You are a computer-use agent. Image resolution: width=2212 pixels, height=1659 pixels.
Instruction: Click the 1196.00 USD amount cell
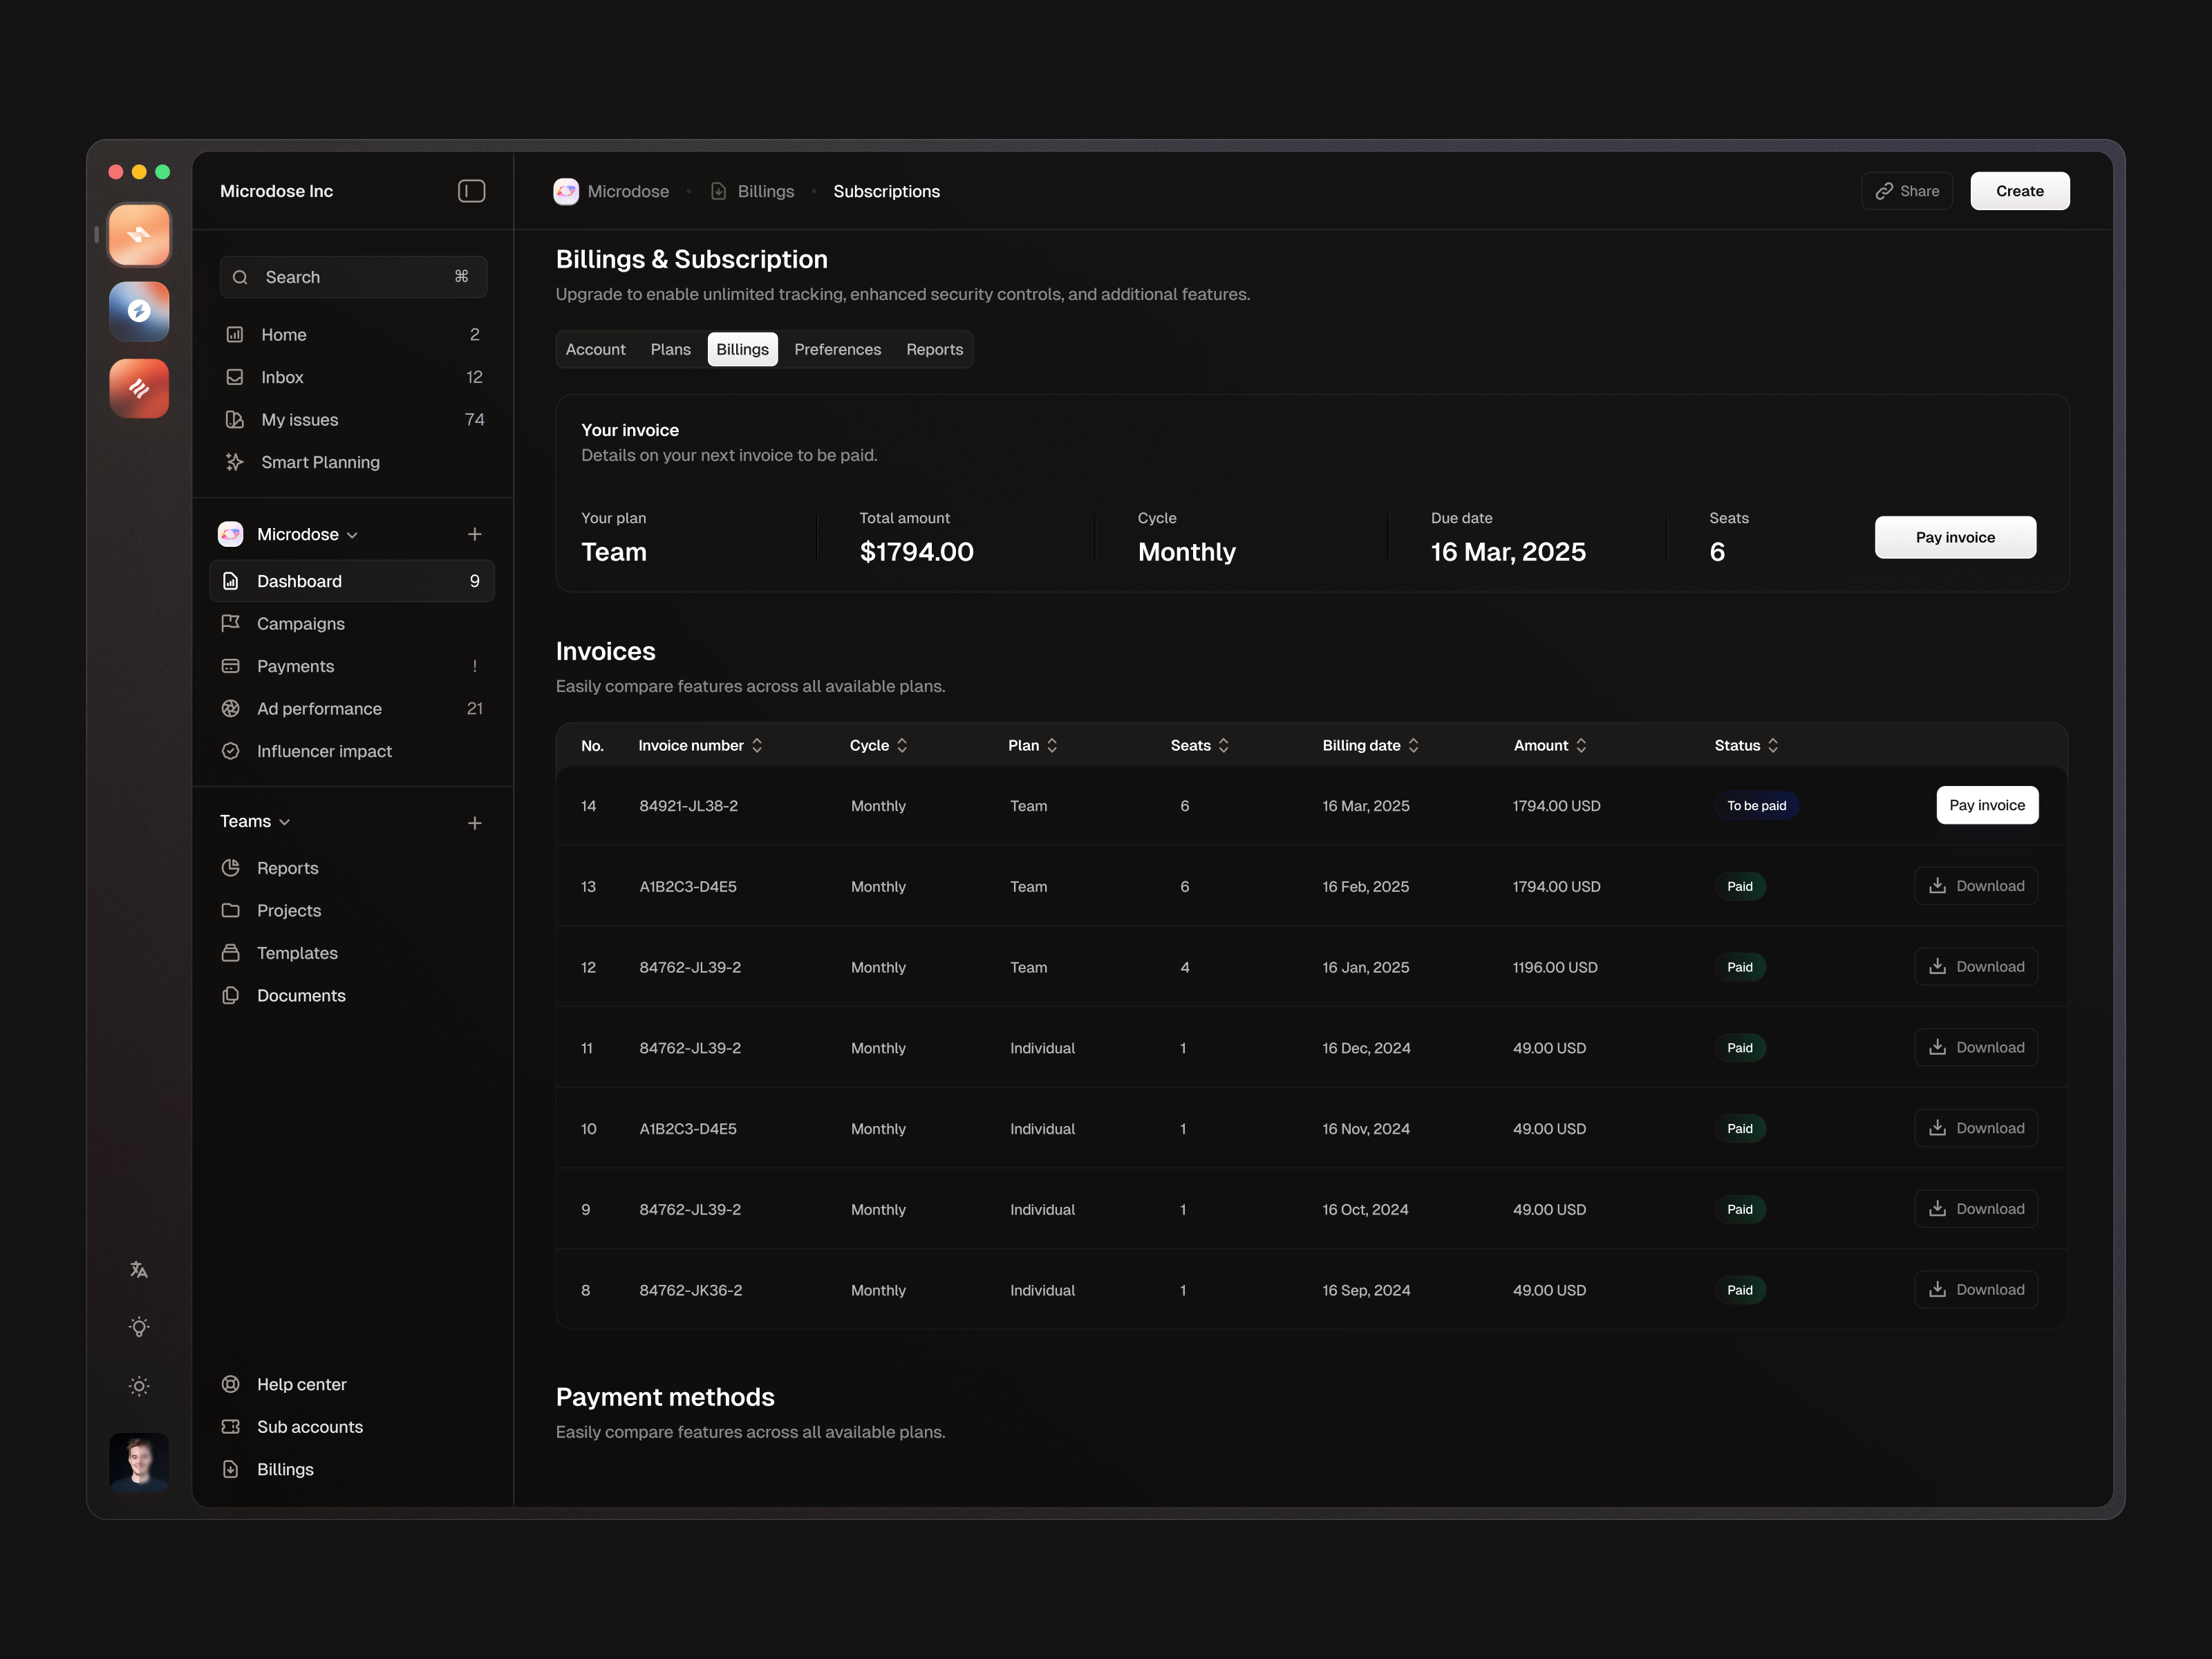click(1554, 967)
